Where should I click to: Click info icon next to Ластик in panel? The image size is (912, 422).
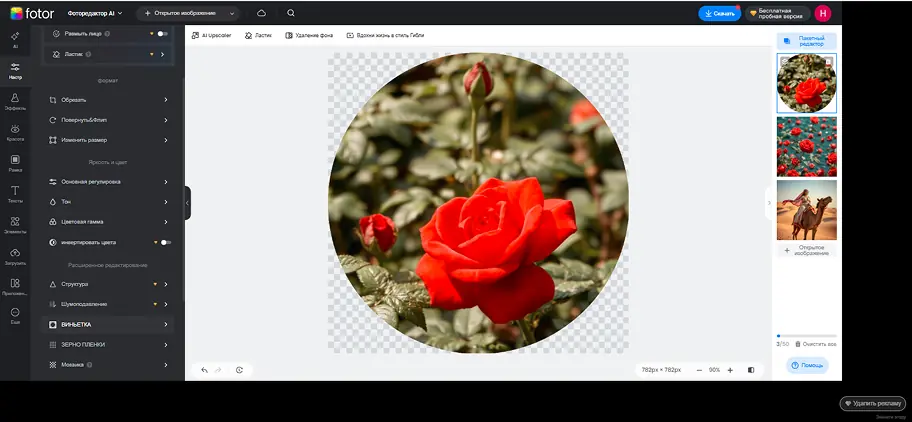88,54
